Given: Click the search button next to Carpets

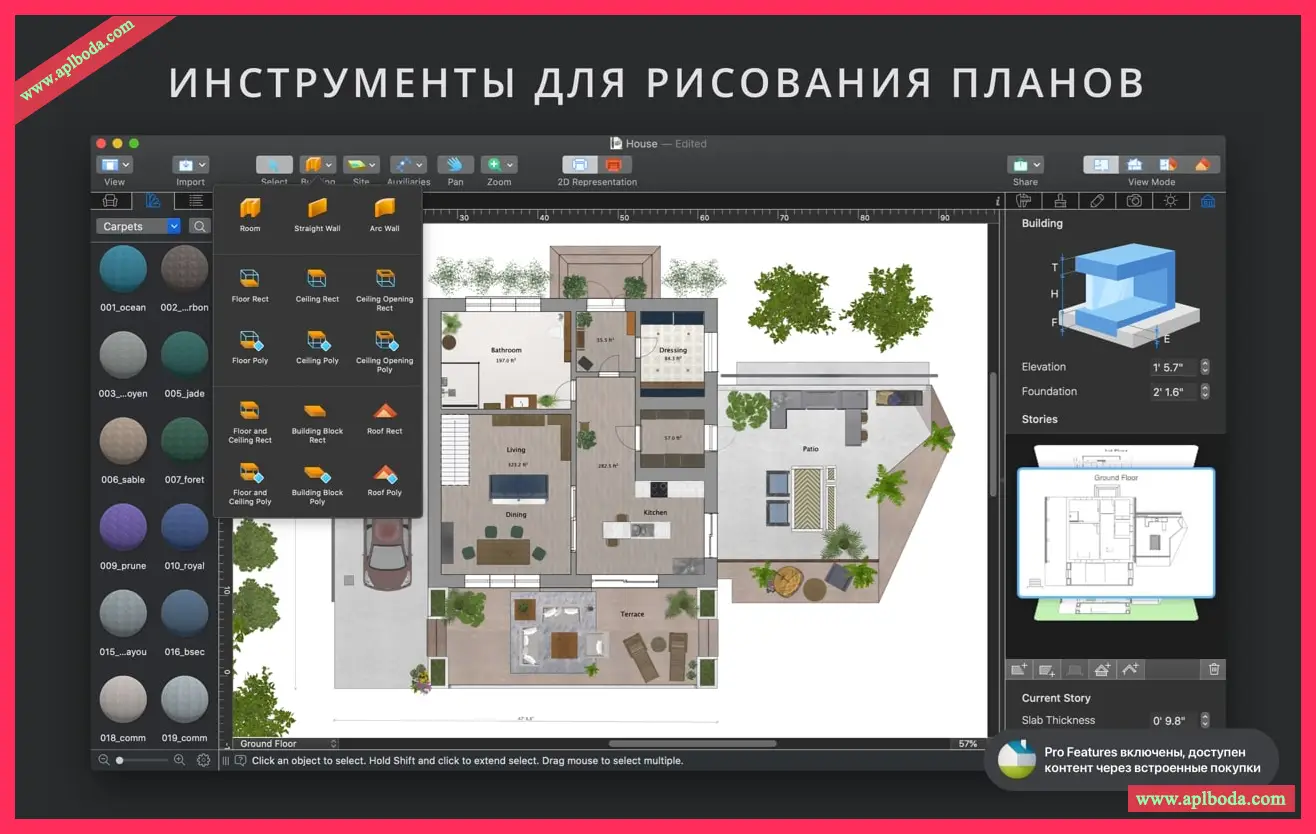Looking at the screenshot, I should pos(200,227).
